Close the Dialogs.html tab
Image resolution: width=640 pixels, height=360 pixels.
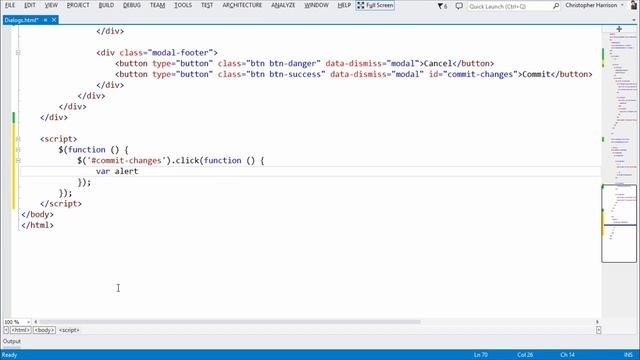[54, 20]
